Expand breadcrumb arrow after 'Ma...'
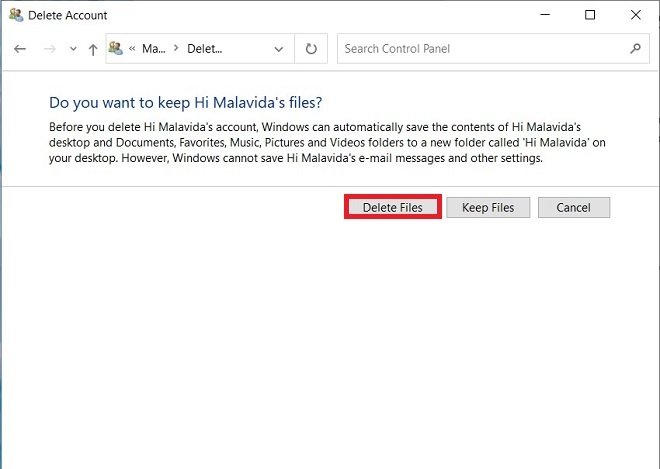This screenshot has height=469, width=660. [176, 48]
